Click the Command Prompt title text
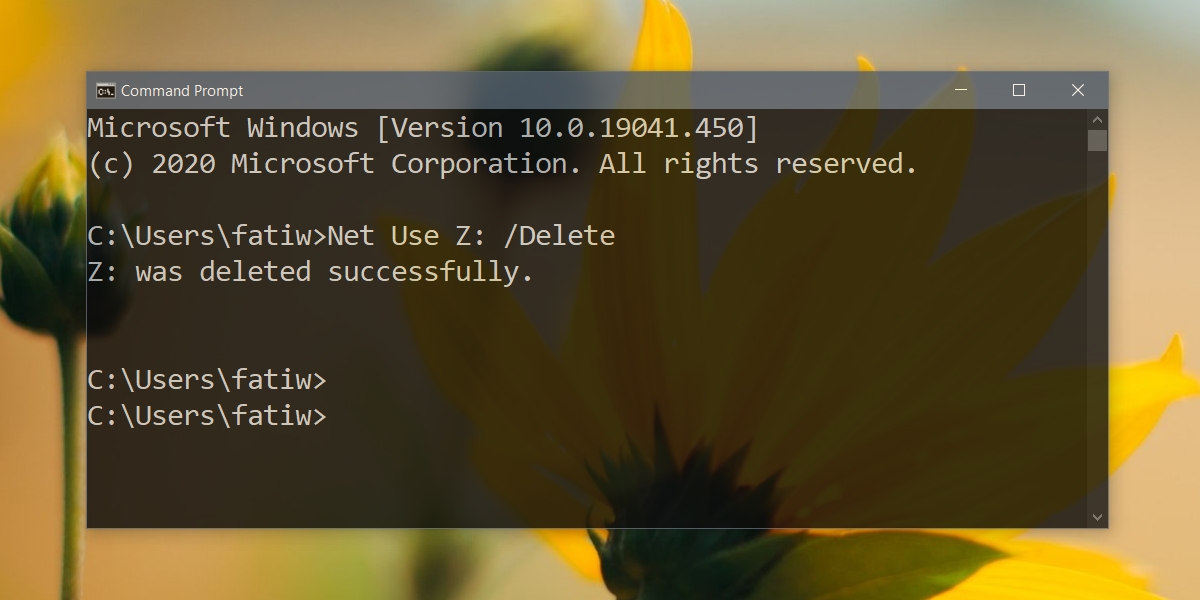 pyautogui.click(x=182, y=91)
